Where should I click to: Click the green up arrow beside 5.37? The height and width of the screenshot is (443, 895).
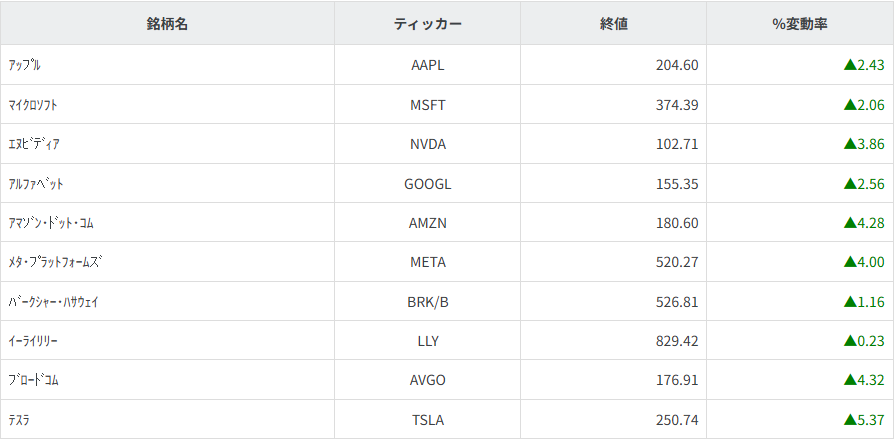tap(850, 420)
